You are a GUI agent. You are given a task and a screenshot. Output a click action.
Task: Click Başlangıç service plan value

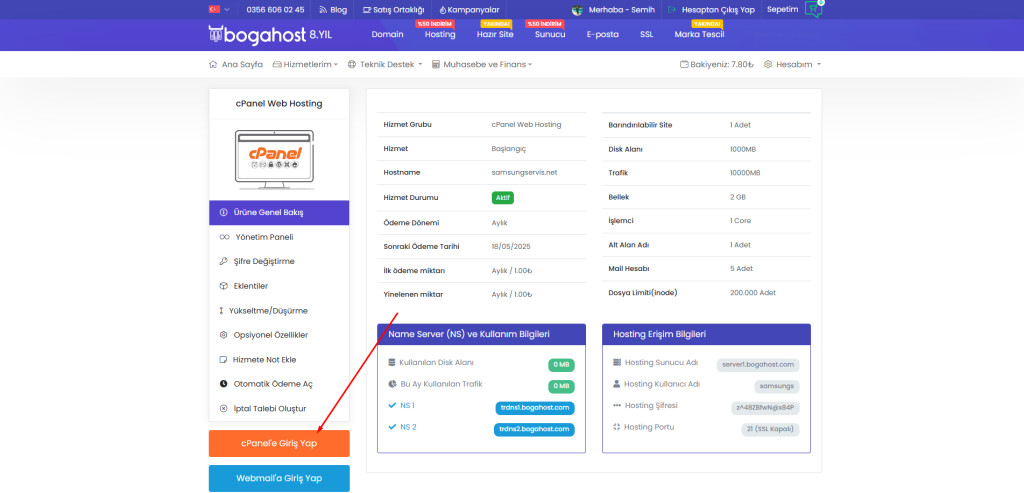[x=508, y=149]
